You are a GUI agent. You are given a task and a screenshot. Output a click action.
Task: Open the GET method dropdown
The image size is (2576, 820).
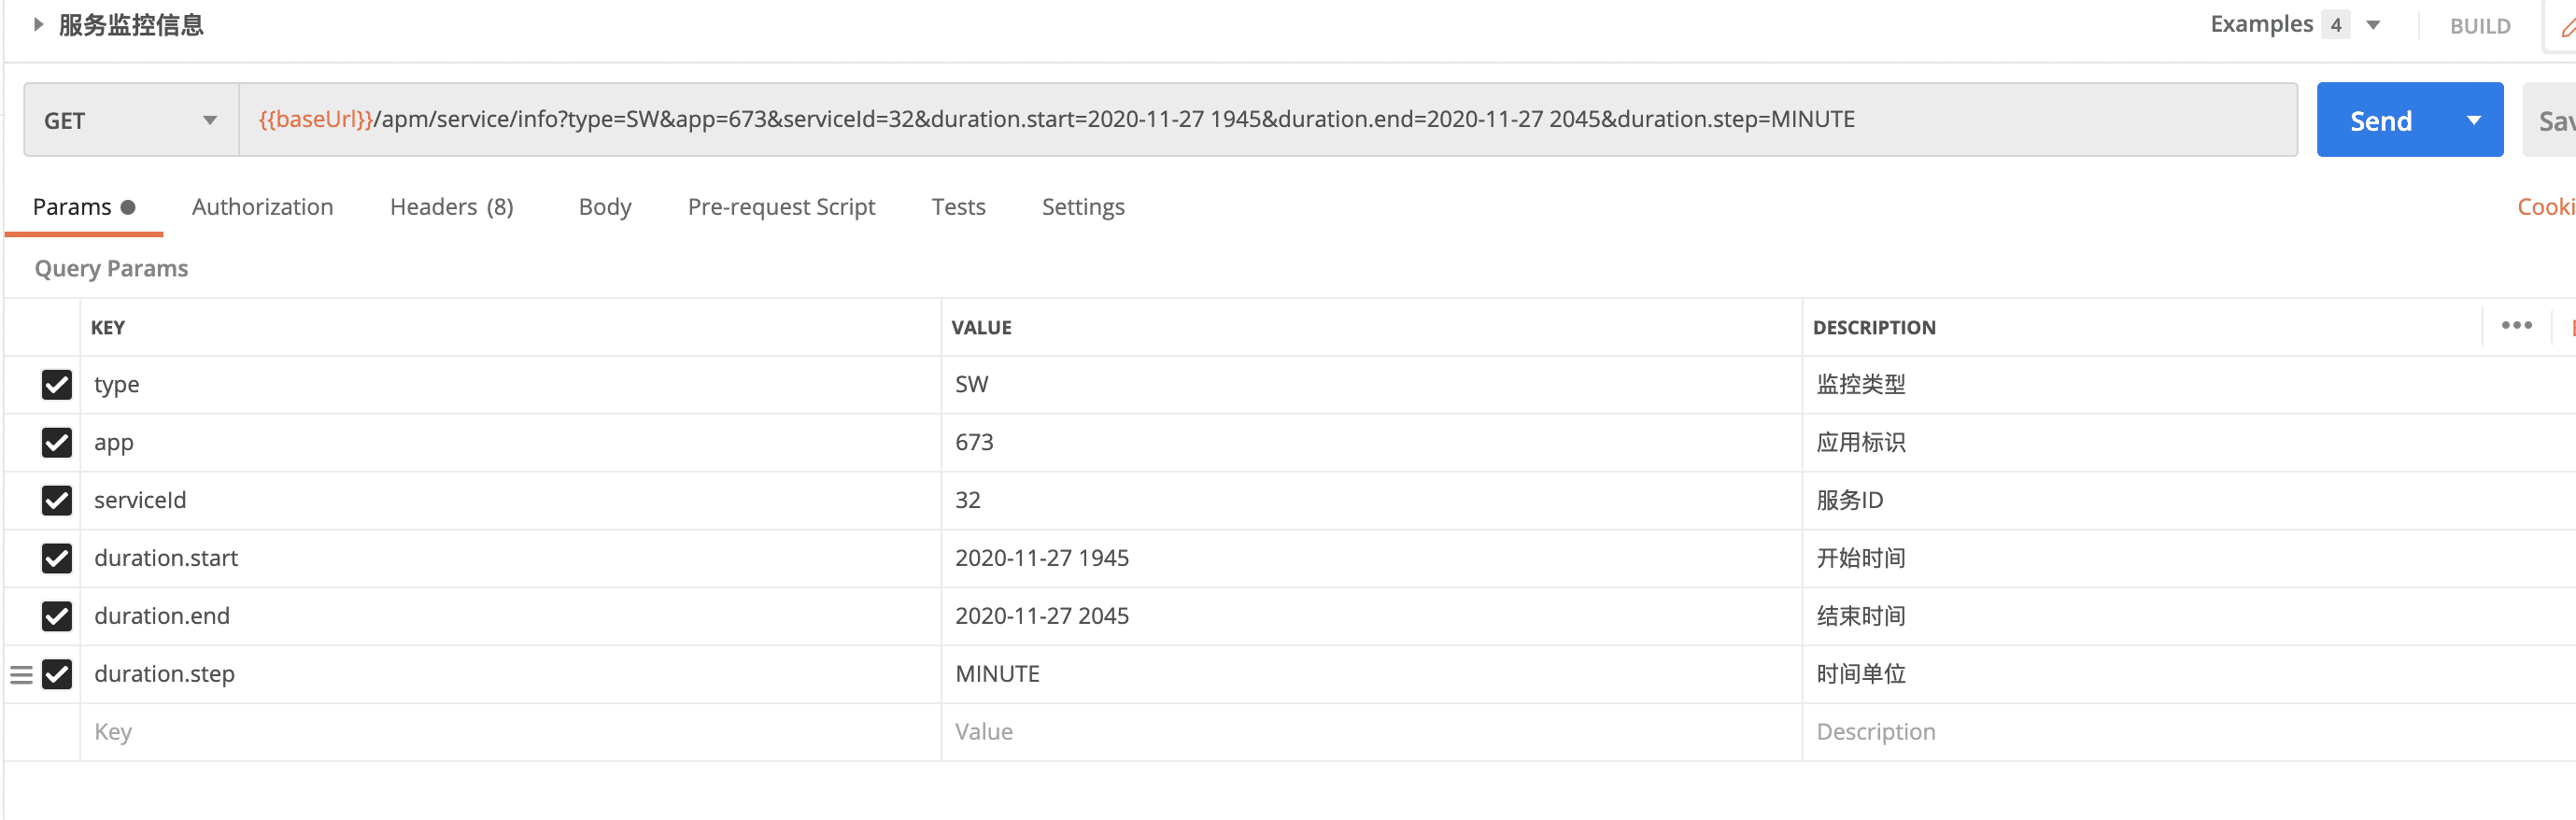coord(131,120)
